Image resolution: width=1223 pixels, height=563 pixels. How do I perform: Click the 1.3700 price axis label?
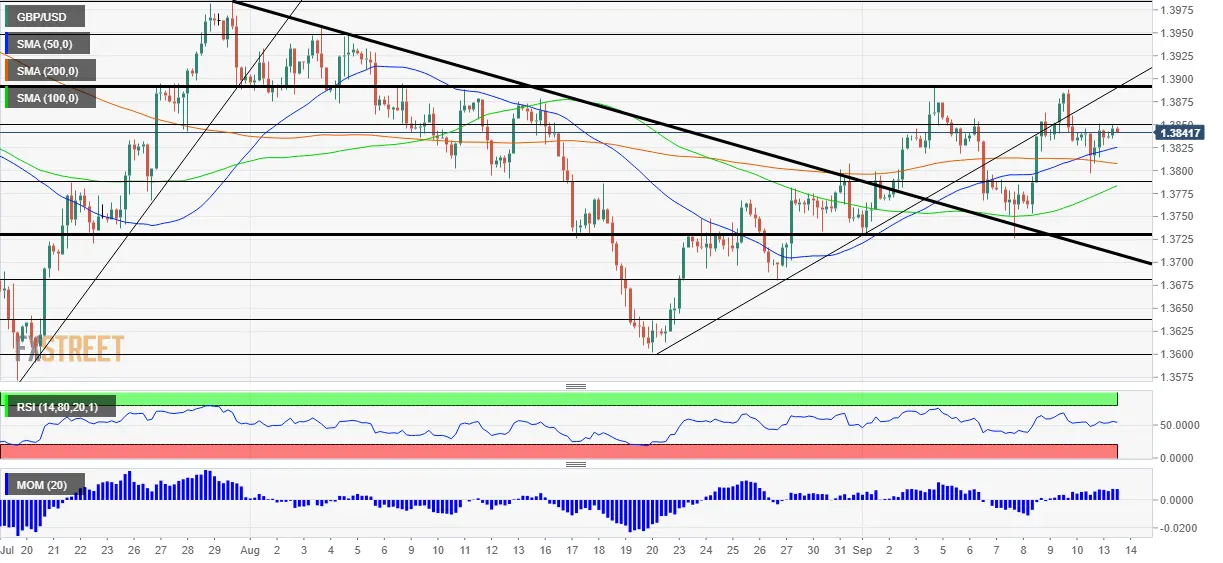(1175, 263)
